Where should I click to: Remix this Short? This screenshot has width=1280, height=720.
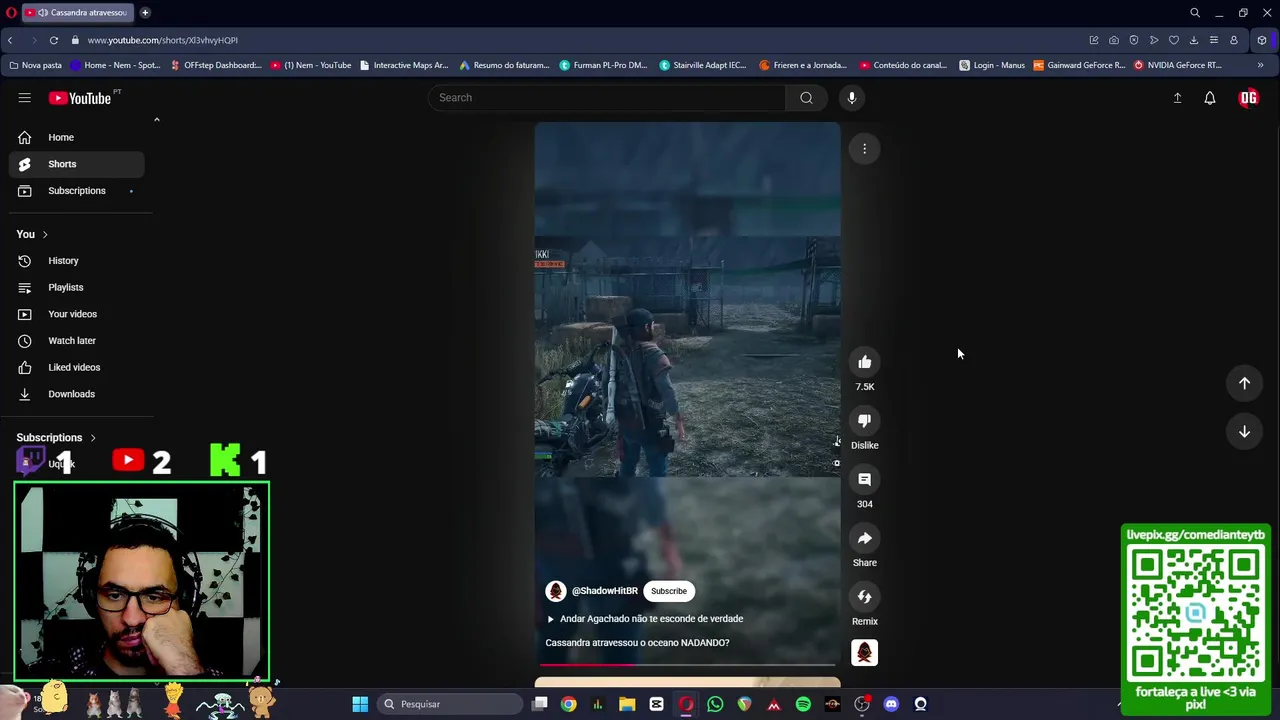[x=865, y=597]
